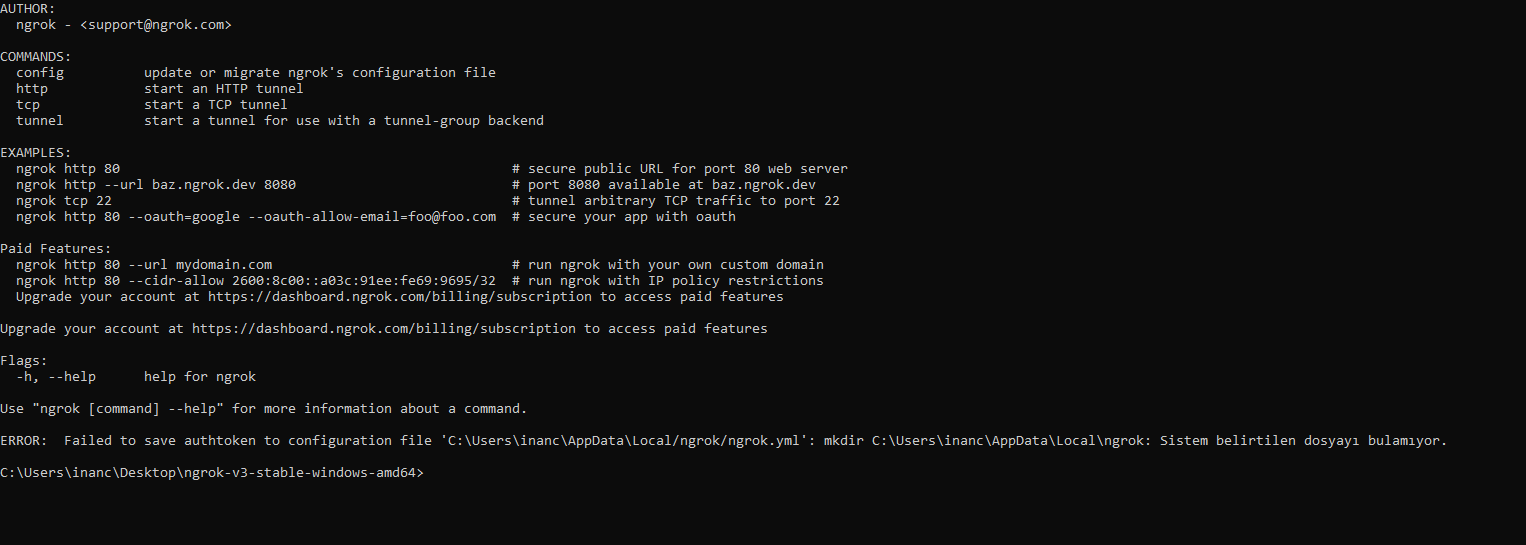Click the EXAMPLES section heading
The image size is (1526, 545).
[36, 153]
